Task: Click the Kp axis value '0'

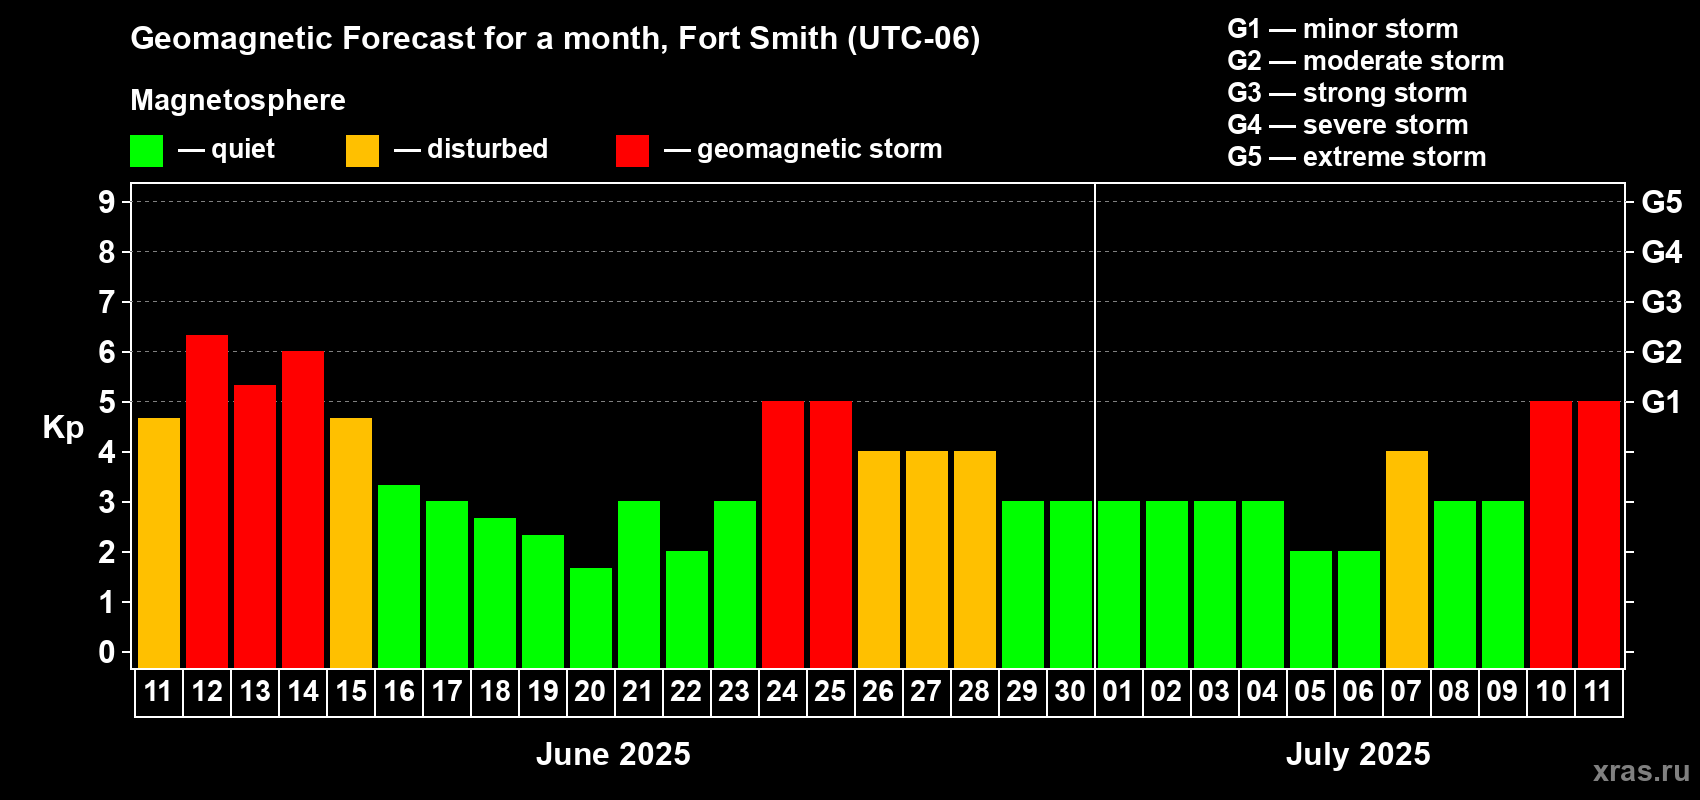Action: pyautogui.click(x=107, y=652)
